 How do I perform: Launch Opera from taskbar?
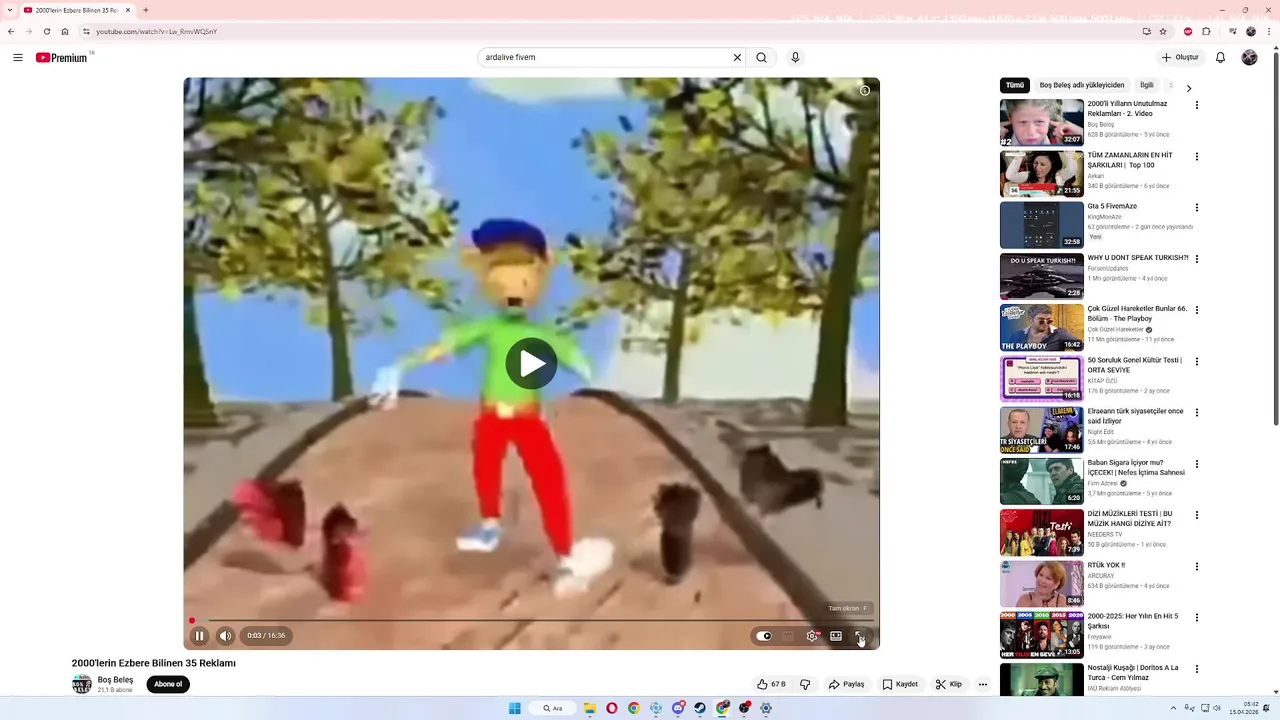point(612,708)
